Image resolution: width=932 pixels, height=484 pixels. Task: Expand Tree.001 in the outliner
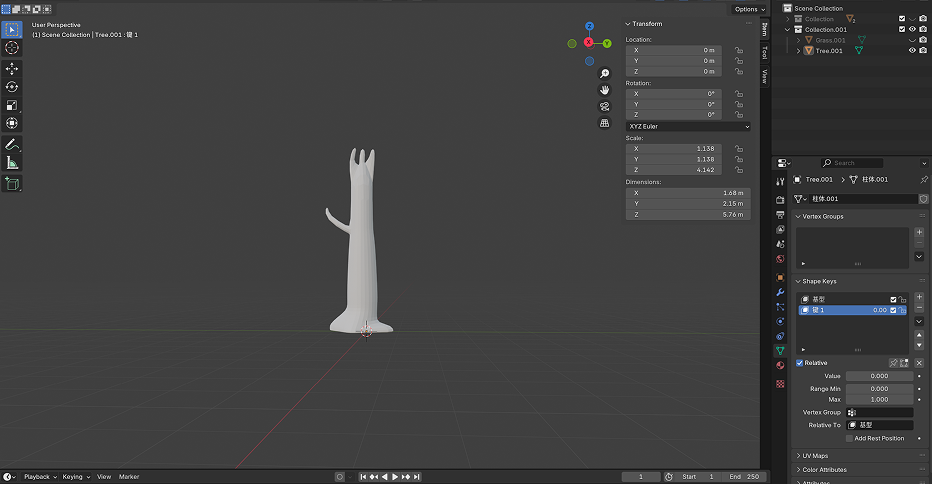pos(798,51)
